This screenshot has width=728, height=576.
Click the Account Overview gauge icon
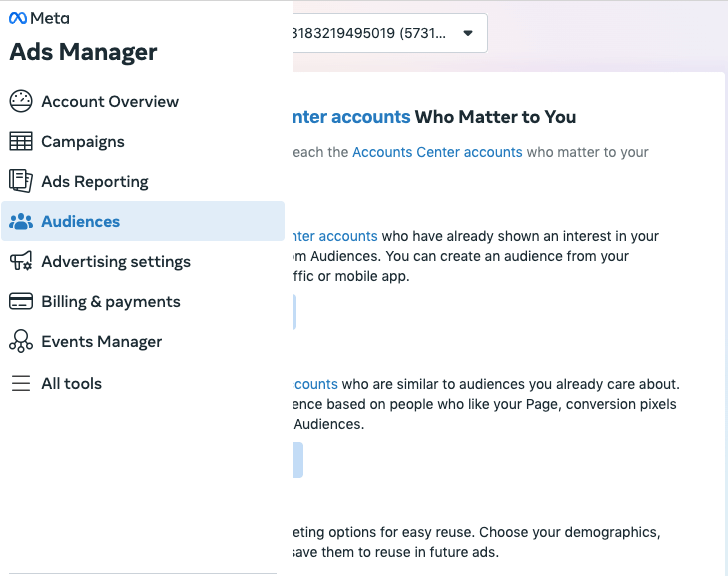click(21, 101)
